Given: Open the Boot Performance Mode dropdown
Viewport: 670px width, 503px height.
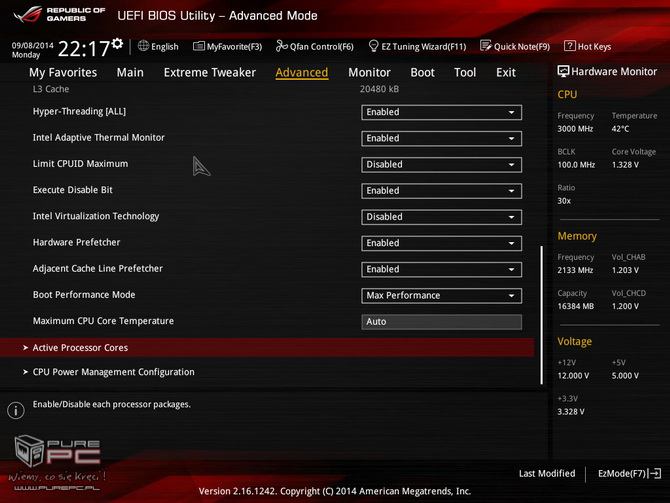Looking at the screenshot, I should coord(441,296).
